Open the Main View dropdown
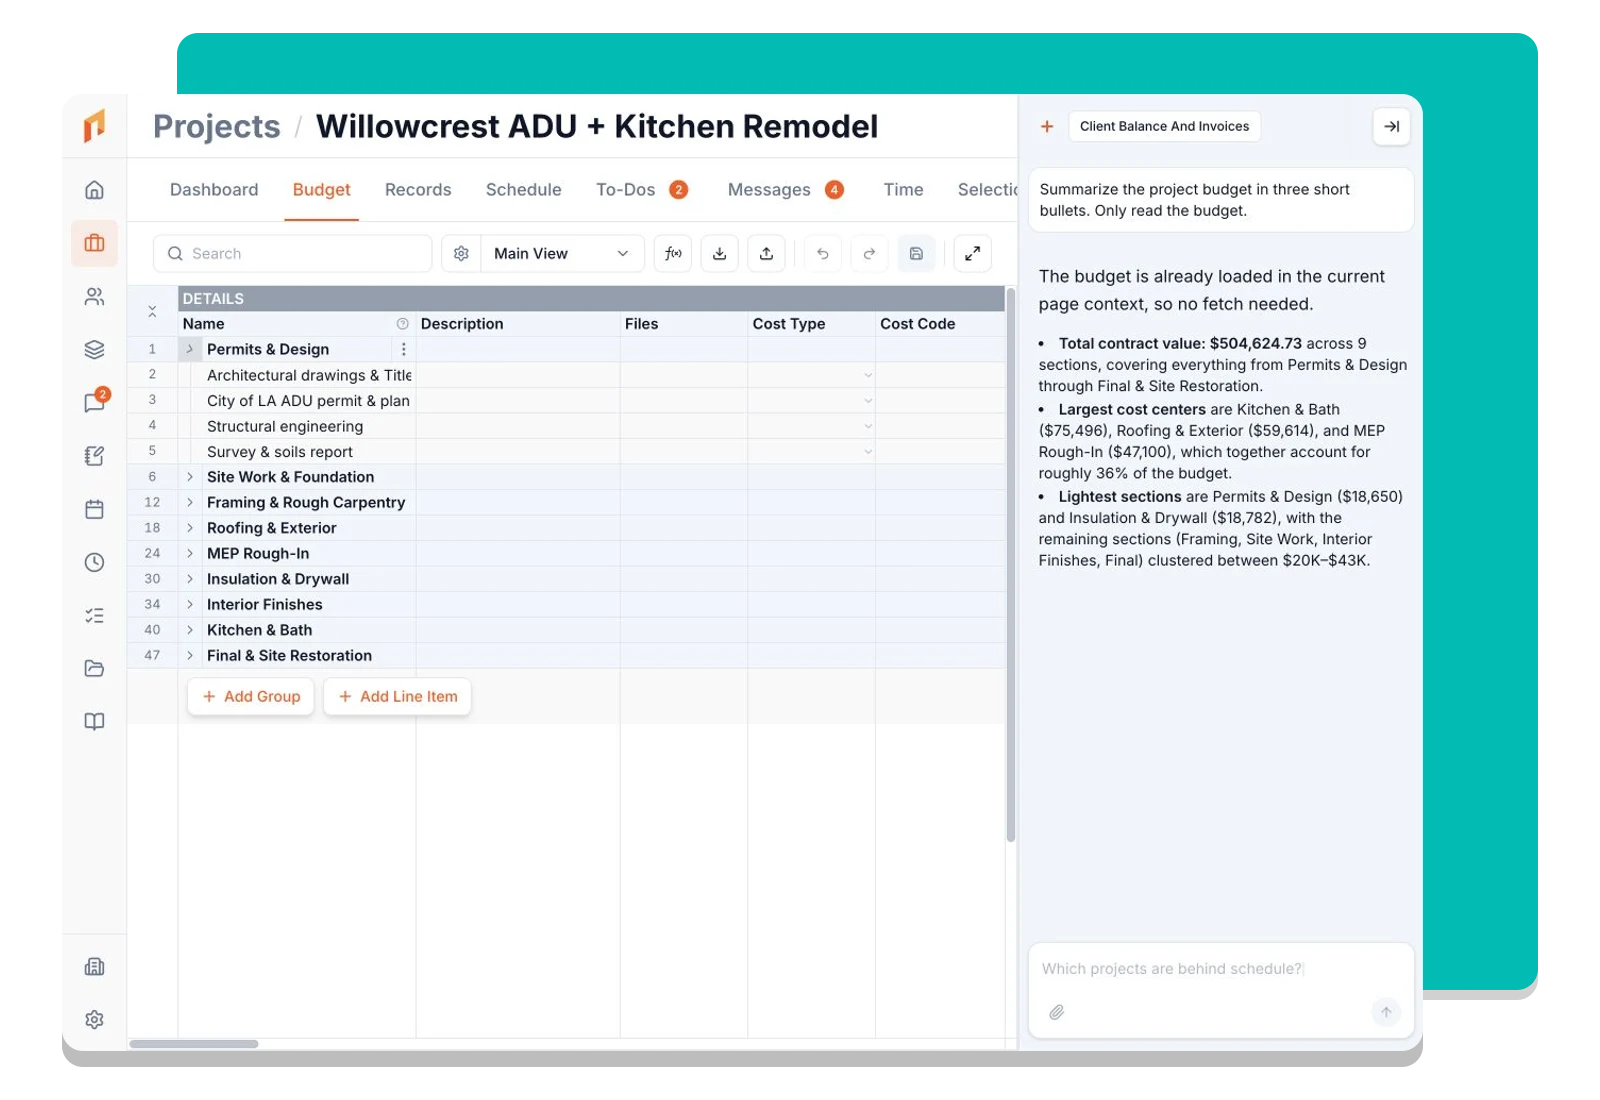The image size is (1600, 1100). 561,253
